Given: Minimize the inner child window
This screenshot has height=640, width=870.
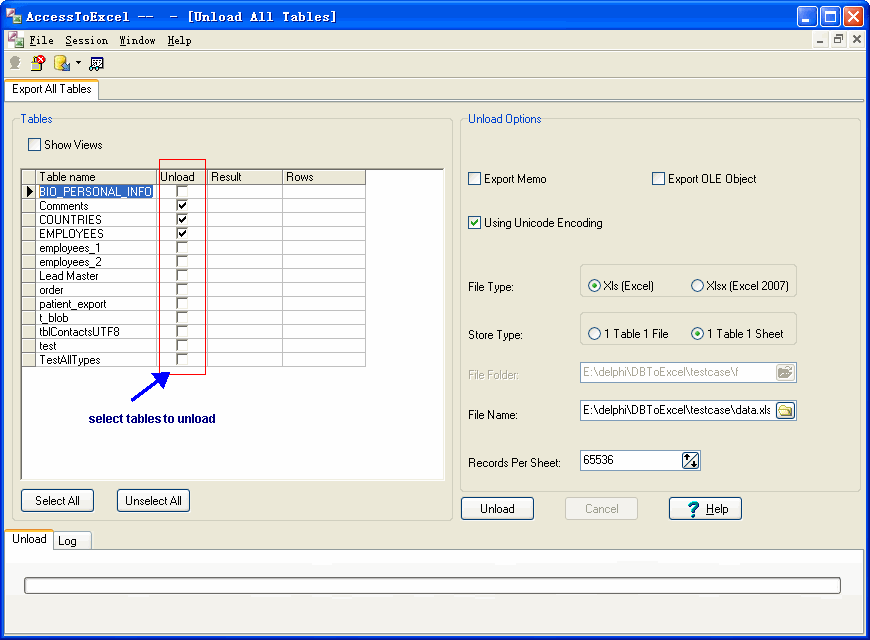Looking at the screenshot, I should tap(820, 39).
